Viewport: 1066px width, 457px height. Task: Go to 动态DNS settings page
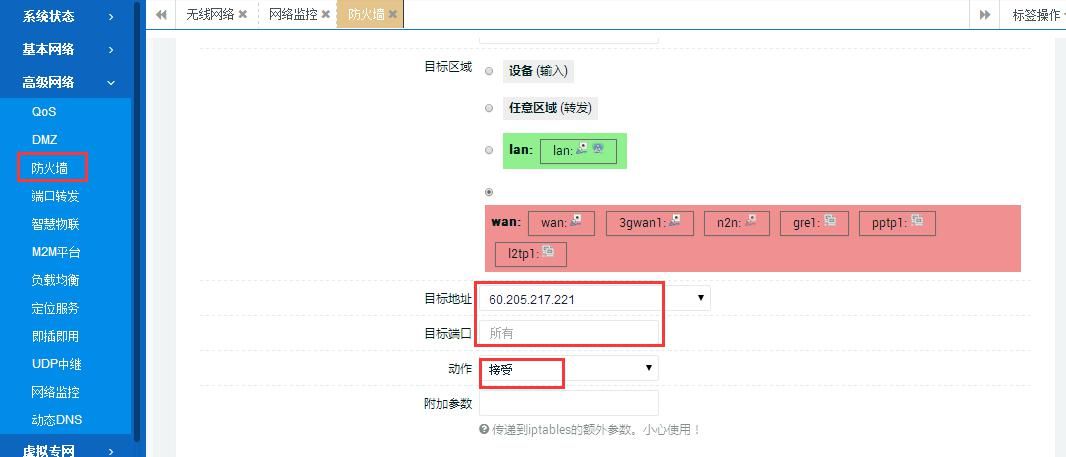56,420
